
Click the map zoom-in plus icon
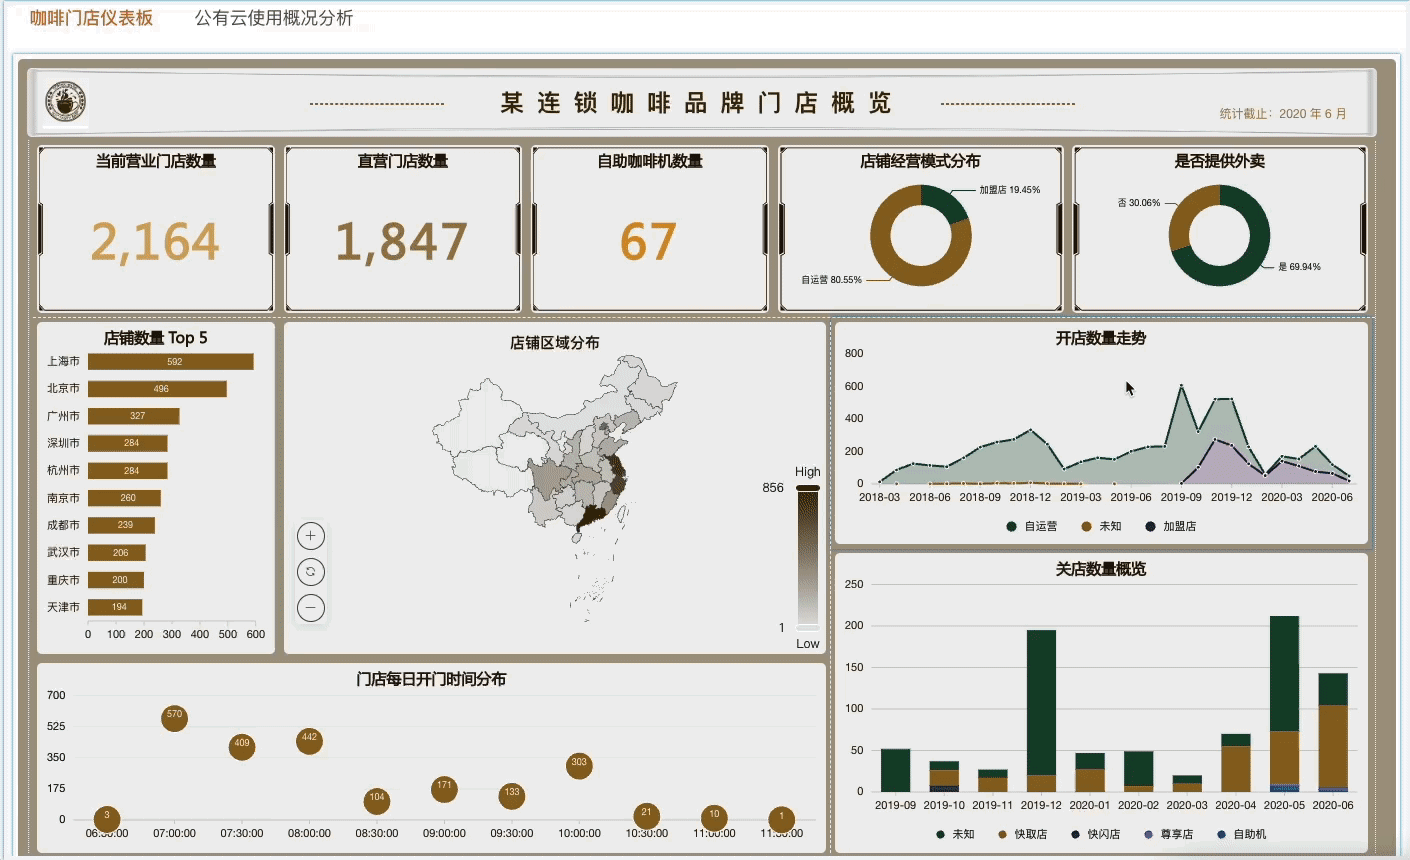tap(311, 535)
